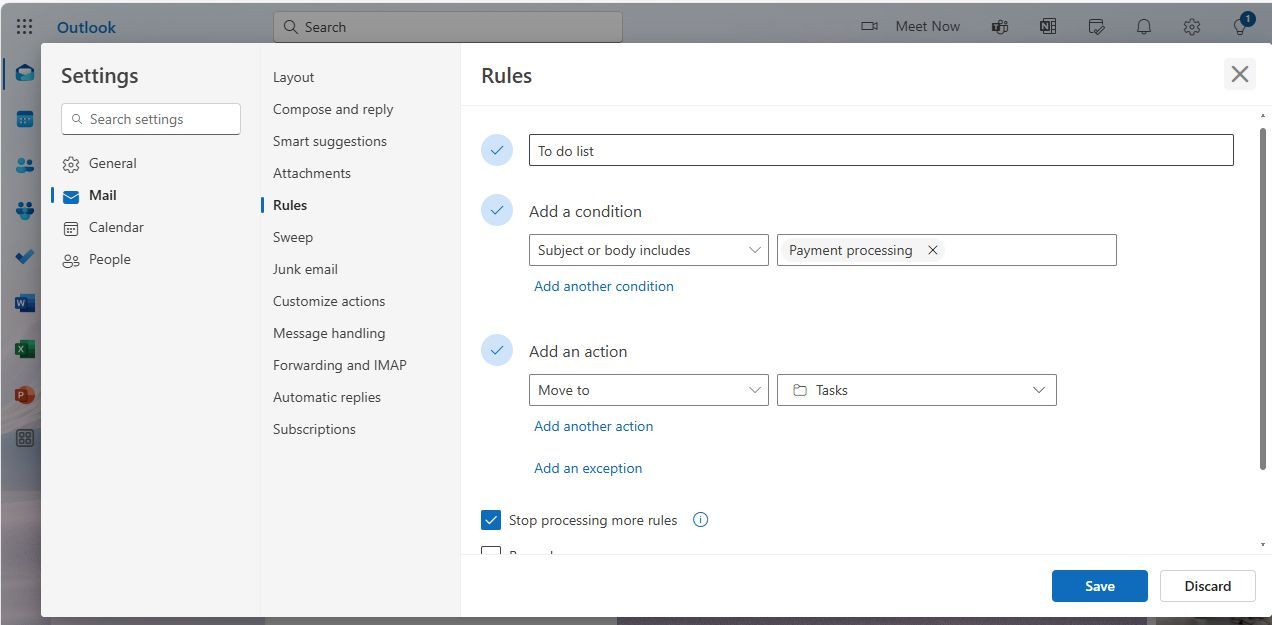
Task: Uncheck the partially hidden checkbox below Stop processing
Action: coord(491,553)
